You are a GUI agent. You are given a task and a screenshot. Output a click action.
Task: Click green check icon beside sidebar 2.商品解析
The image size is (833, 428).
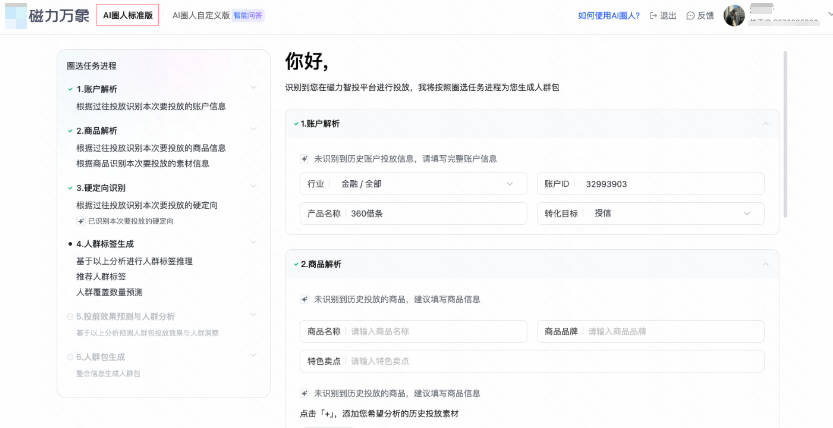click(70, 131)
